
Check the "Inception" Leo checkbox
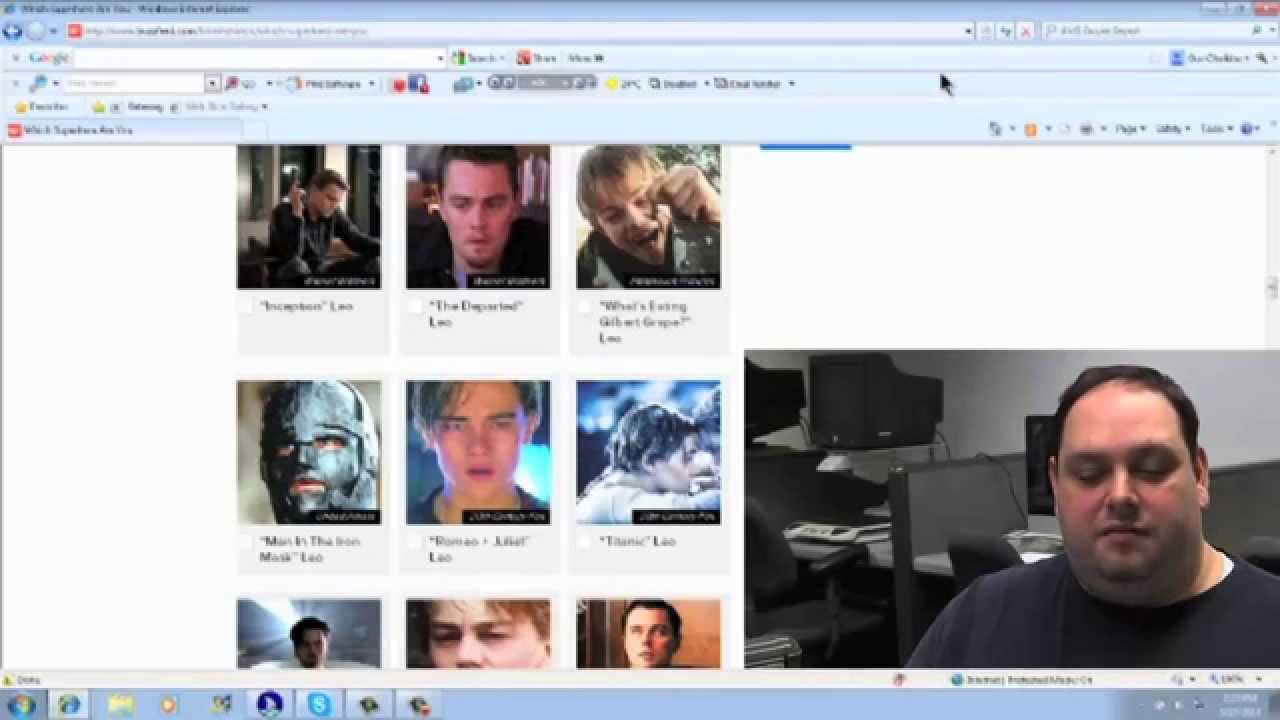(246, 307)
